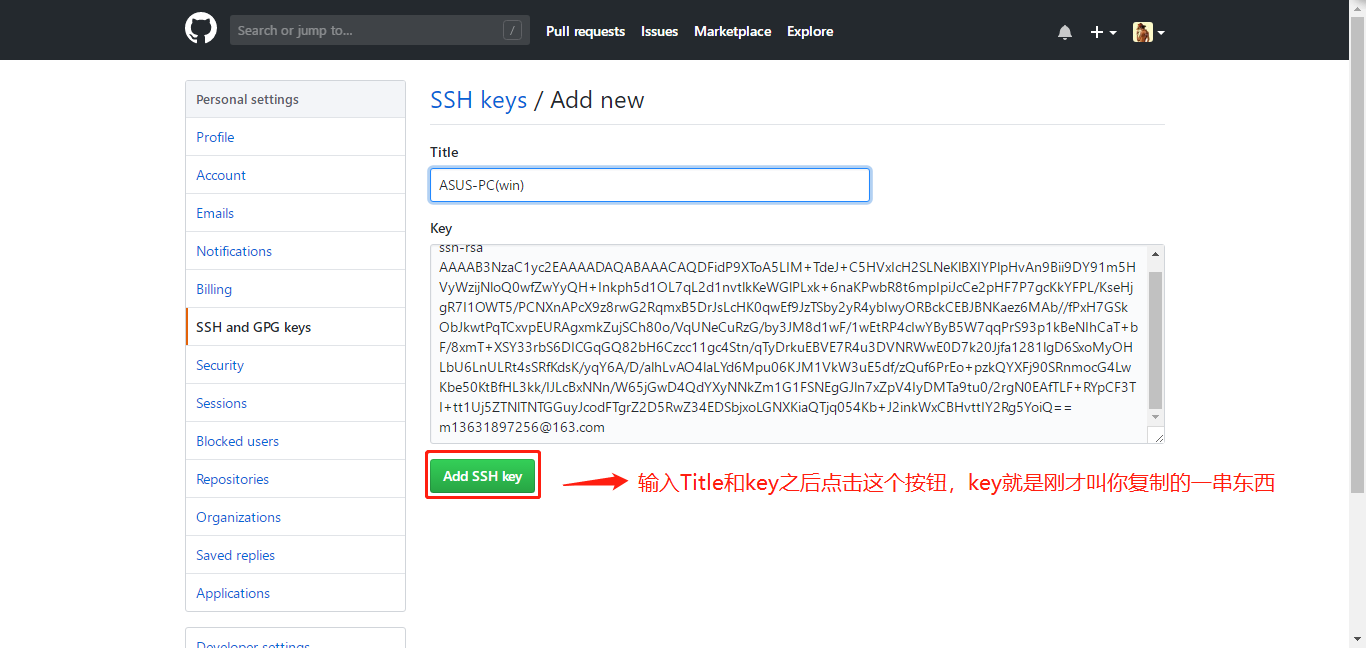Click the Key textarea scroll down arrow

click(1156, 417)
